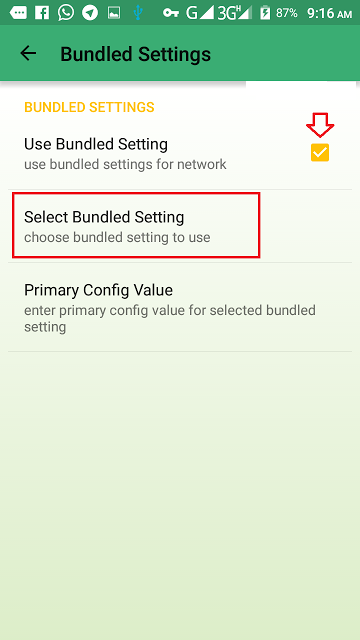
Task: Tap the messaging bubble notification icon
Action: (x=18, y=13)
